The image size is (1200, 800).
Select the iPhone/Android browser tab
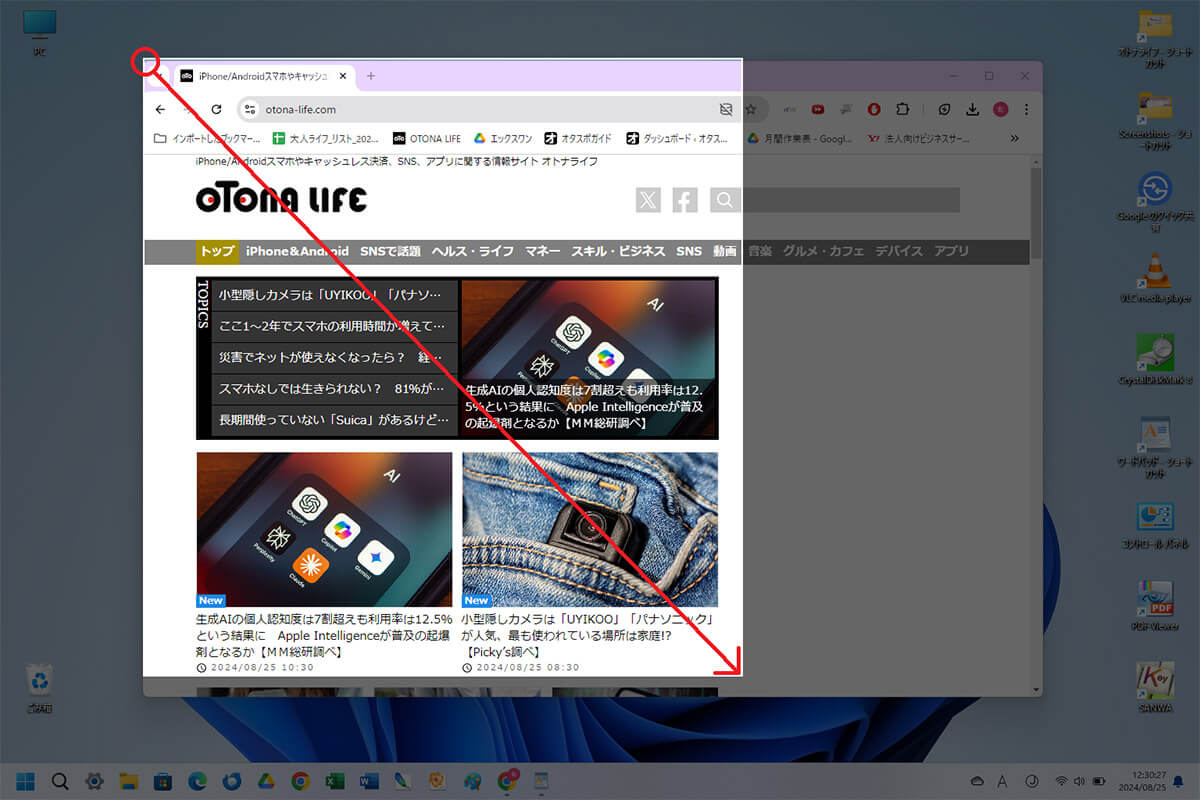(265, 76)
